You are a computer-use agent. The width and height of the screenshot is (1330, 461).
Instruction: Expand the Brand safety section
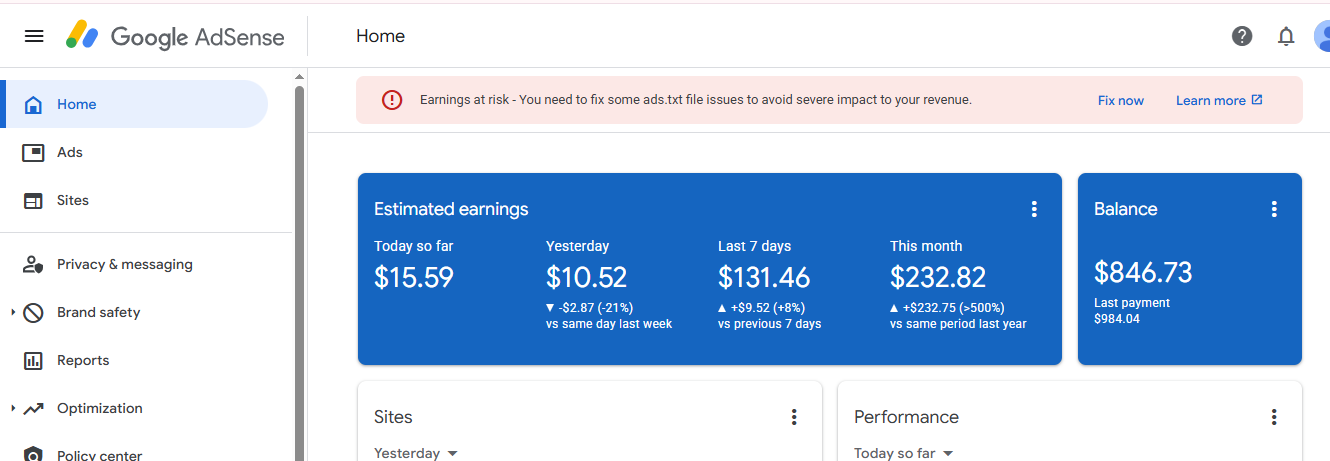(13, 313)
